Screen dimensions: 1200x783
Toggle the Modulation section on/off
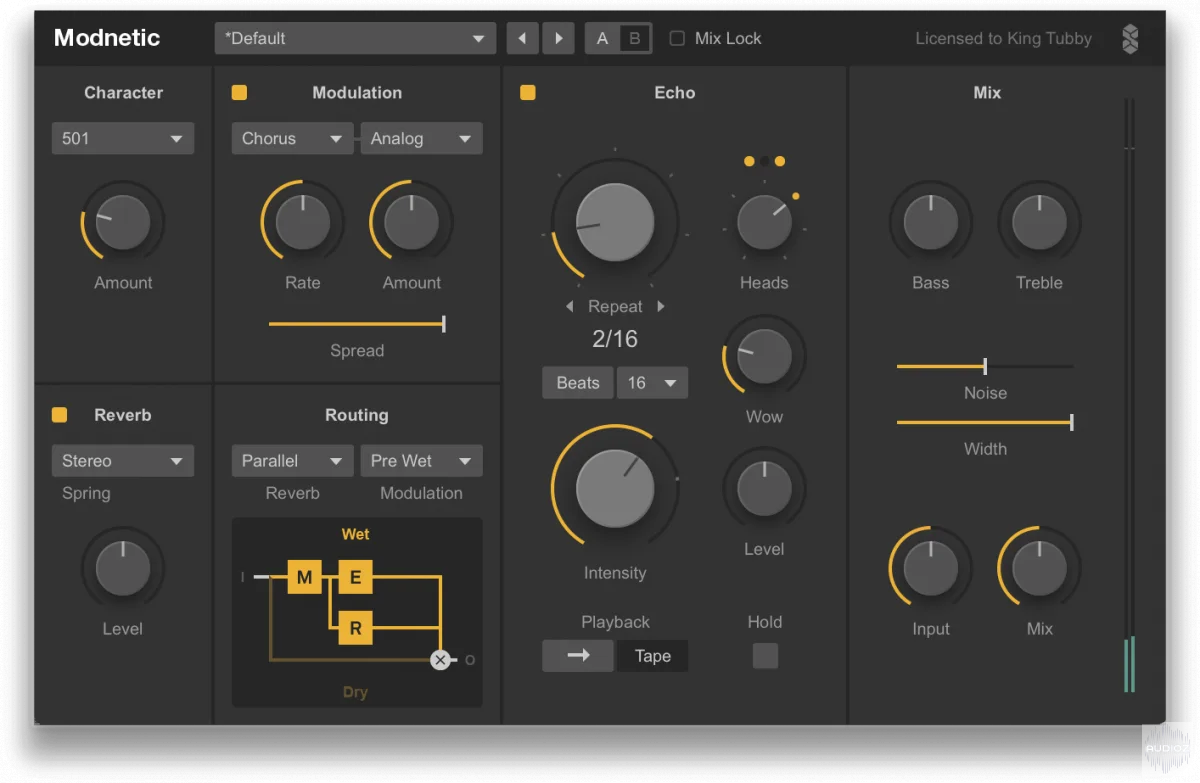point(239,93)
